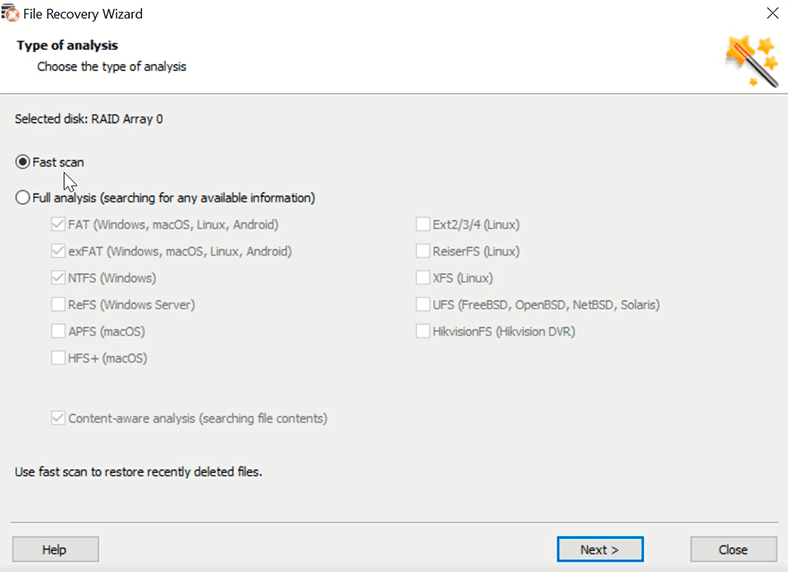Enable the Ext2/3/4 (Linux) checkbox
This screenshot has height=572, width=788.
pos(423,224)
